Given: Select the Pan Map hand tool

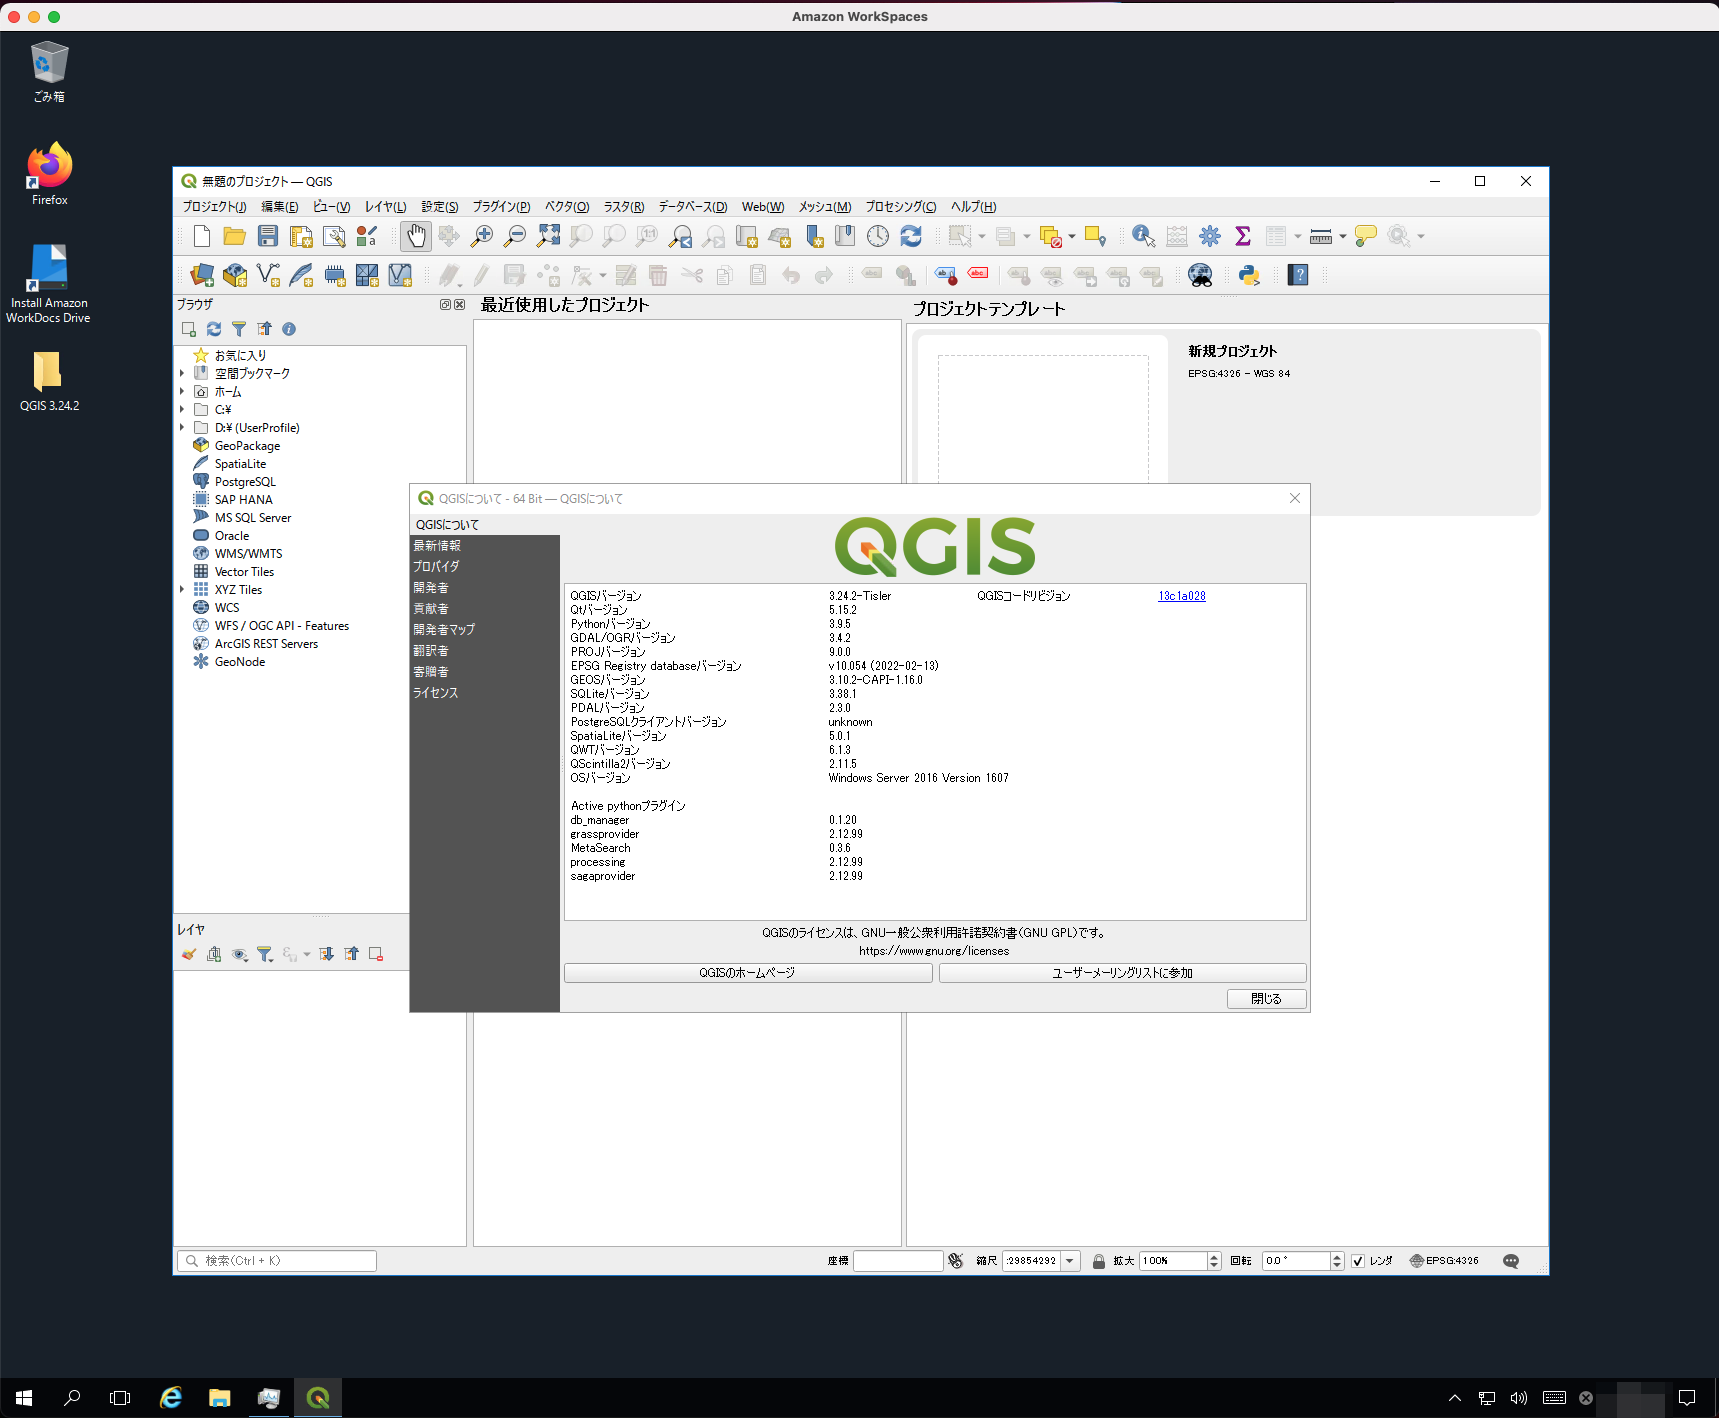Looking at the screenshot, I should tap(416, 236).
